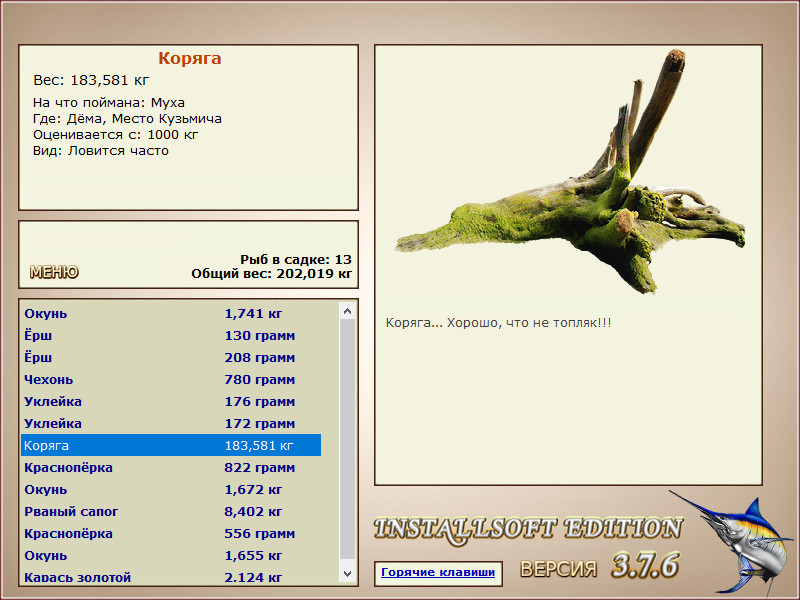Select the Чехонь 780 грамм row
This screenshot has width=800, height=600.
(x=171, y=380)
